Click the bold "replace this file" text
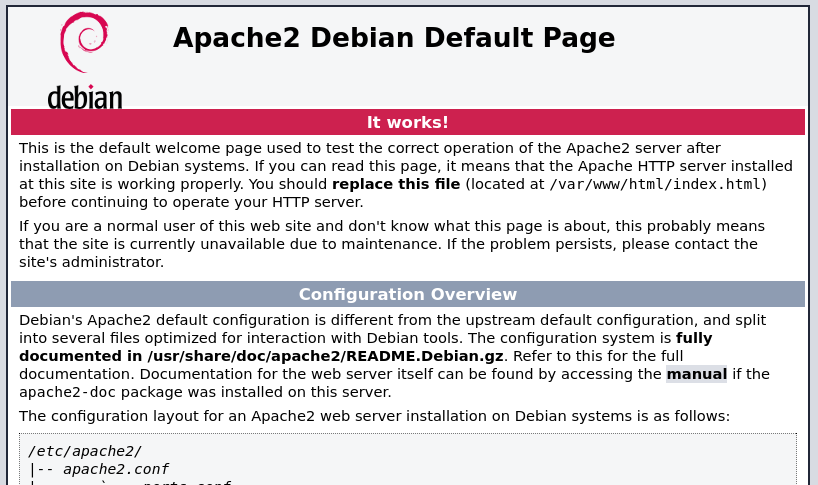 (x=396, y=184)
